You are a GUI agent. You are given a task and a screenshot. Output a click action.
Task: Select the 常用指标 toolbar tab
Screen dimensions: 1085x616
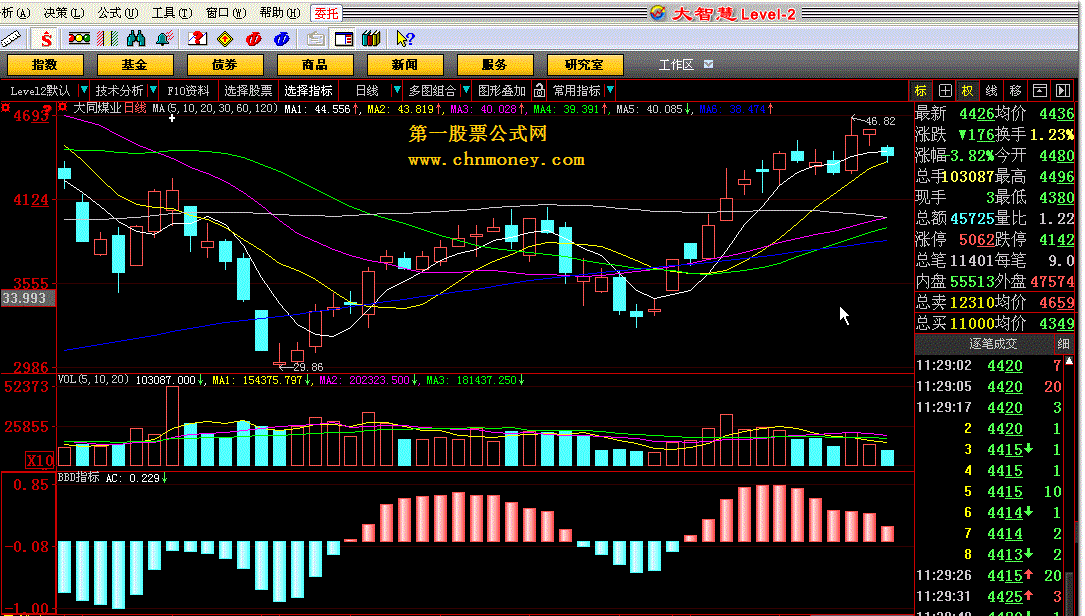click(x=576, y=91)
